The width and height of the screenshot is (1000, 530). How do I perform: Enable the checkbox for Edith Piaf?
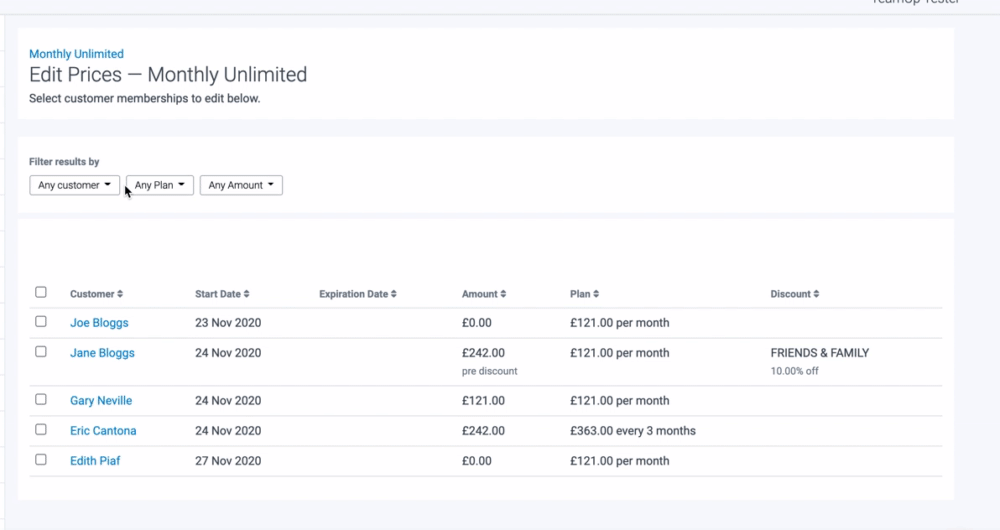coord(41,459)
